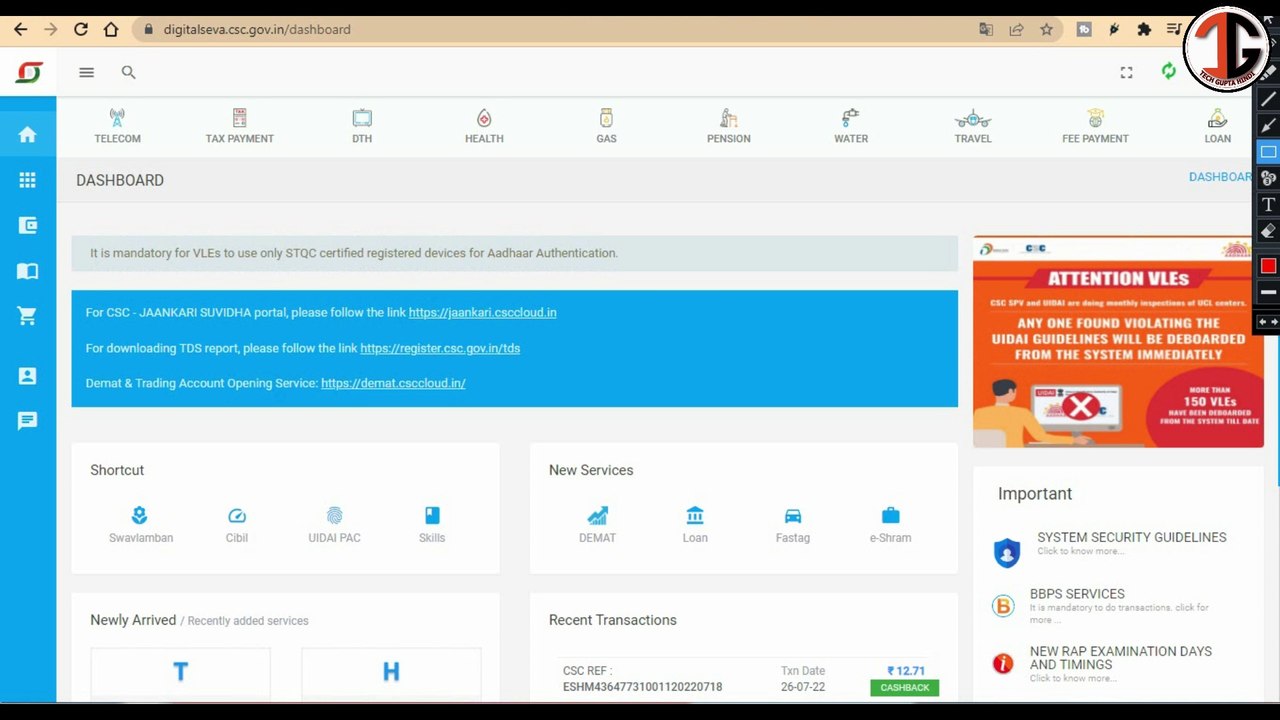Follow the register.csc.gov.in/tds link
This screenshot has width=1280, height=720.
(x=440, y=348)
